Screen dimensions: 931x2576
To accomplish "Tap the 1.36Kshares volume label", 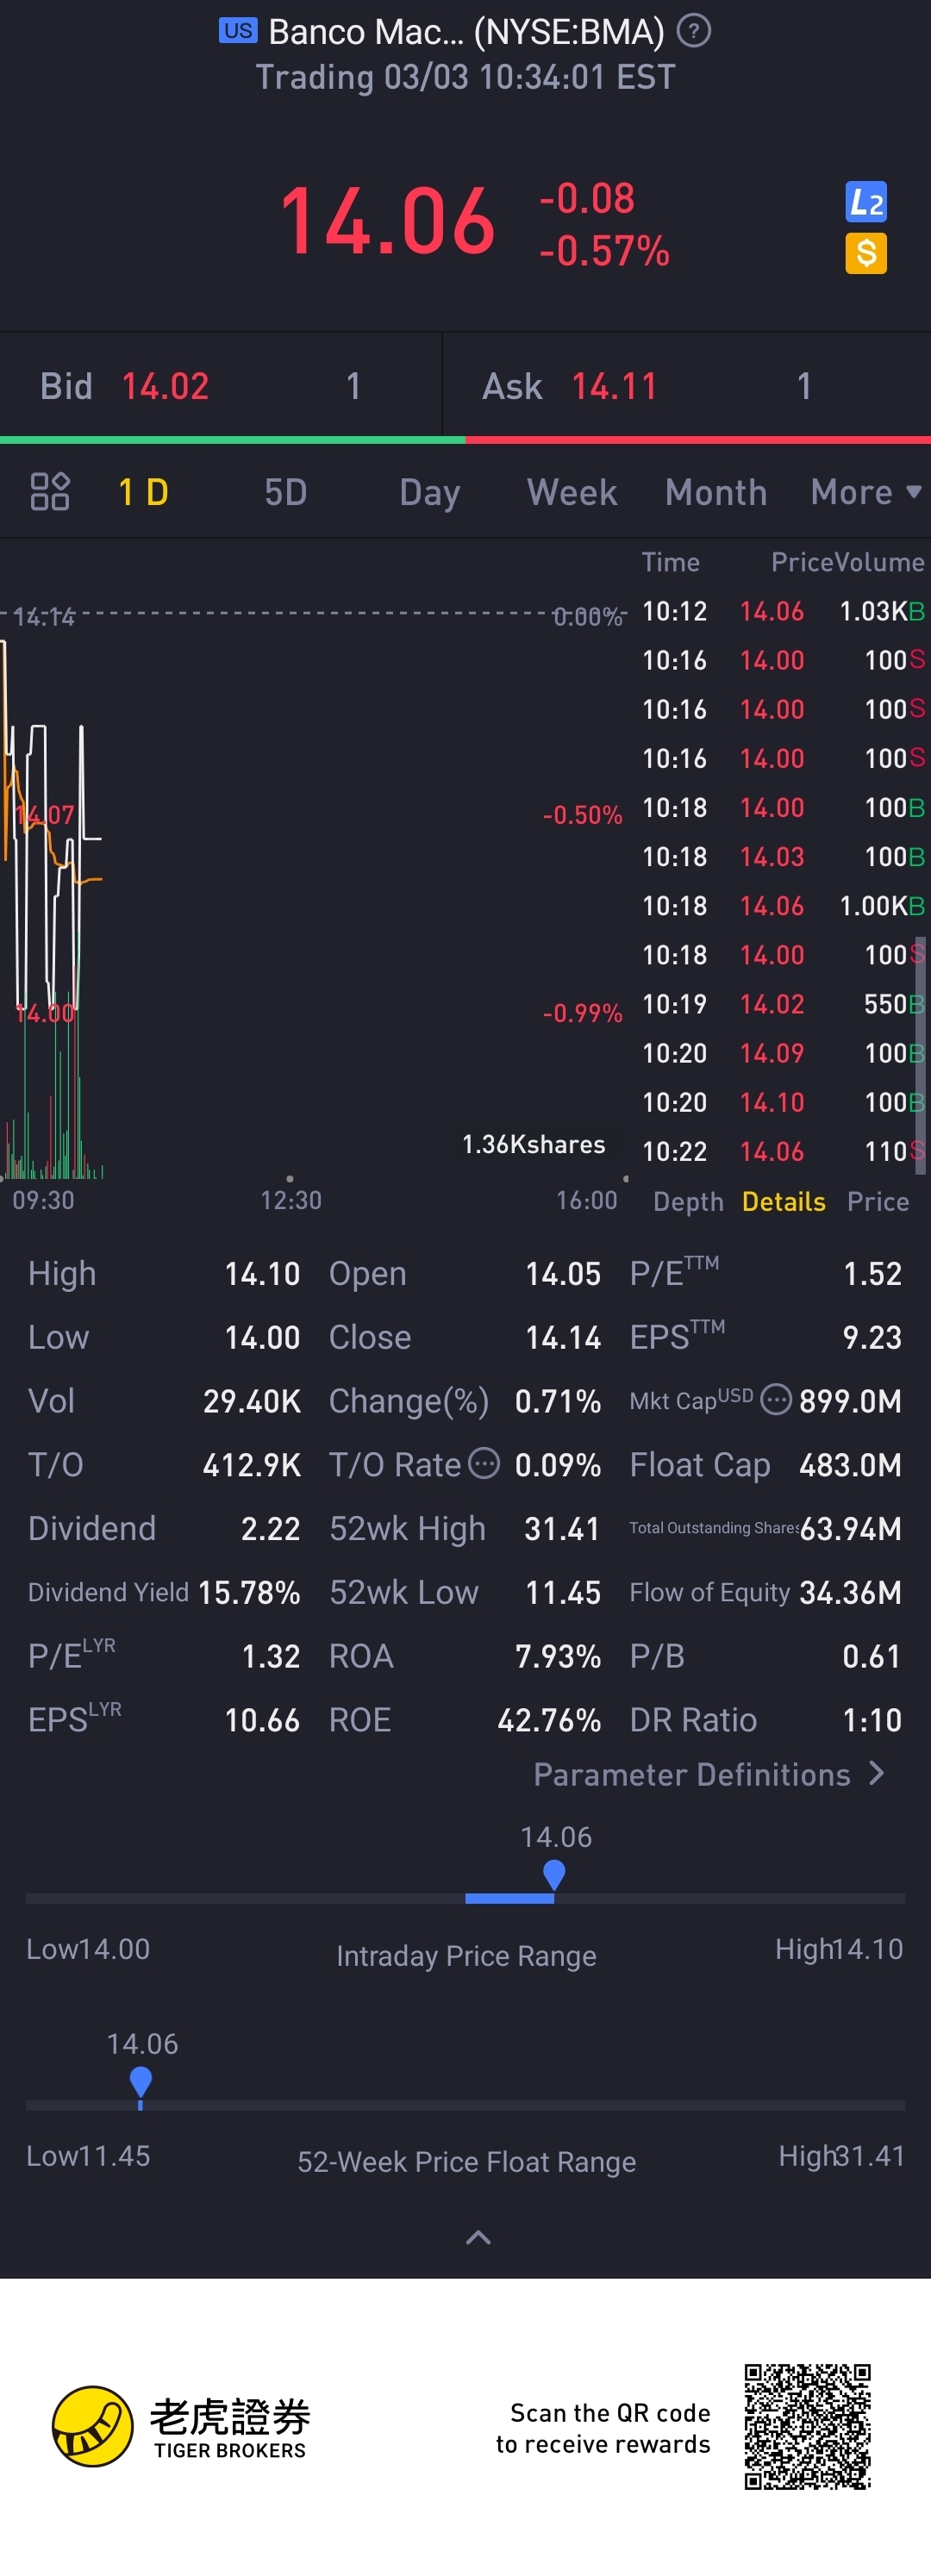I will coord(533,1144).
